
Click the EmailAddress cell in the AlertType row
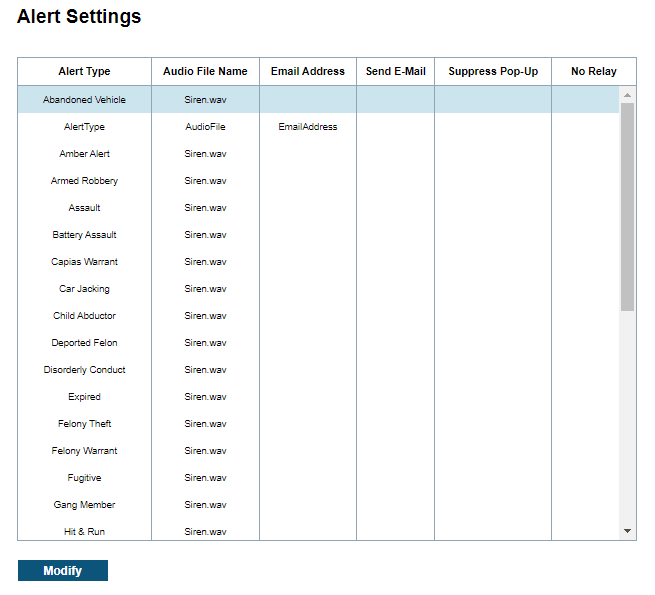(308, 127)
